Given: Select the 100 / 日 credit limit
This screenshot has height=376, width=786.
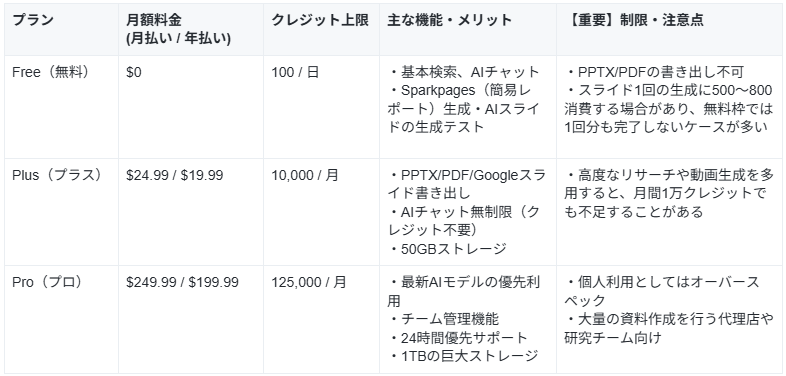Looking at the screenshot, I should (295, 72).
